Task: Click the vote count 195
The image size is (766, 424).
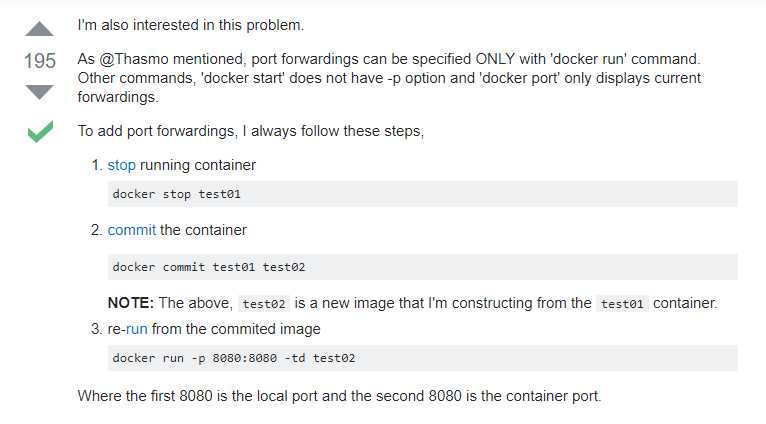Action: (x=40, y=61)
